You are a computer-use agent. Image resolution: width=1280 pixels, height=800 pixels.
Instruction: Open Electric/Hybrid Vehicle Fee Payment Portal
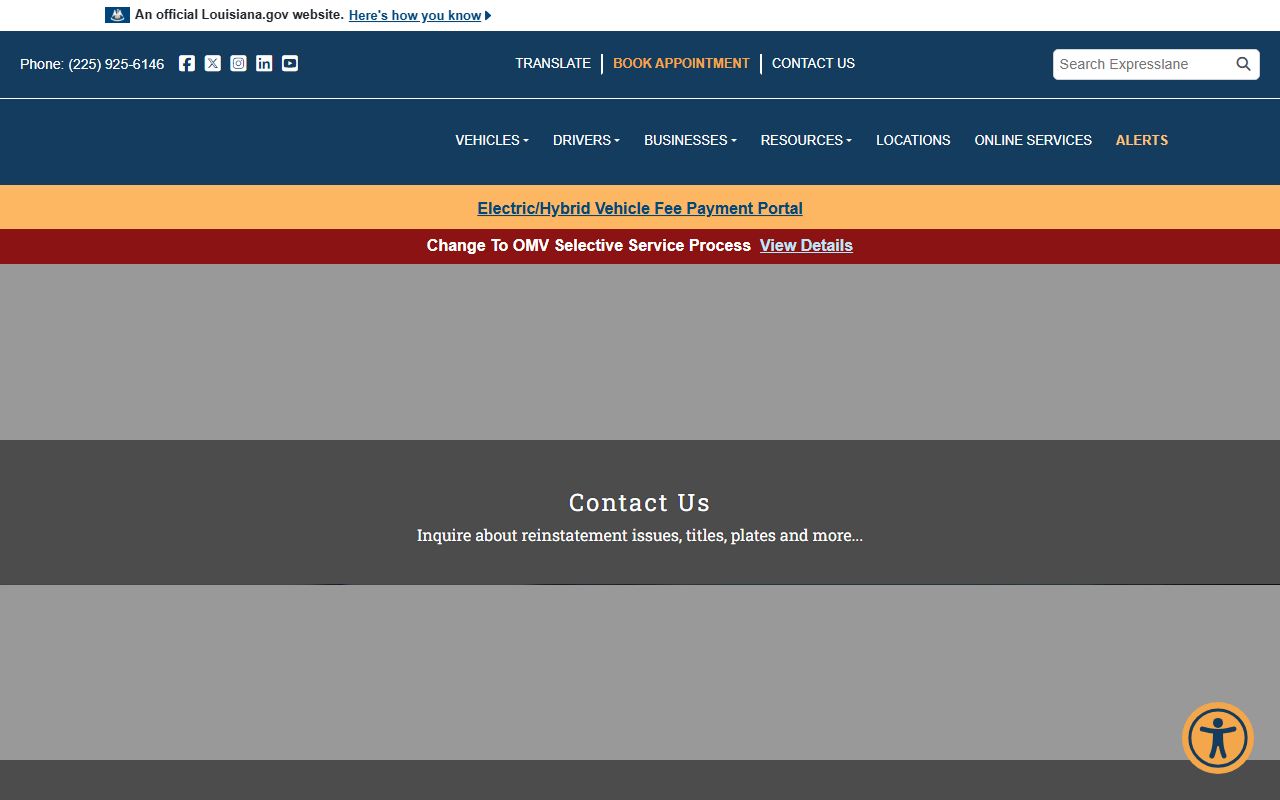pyautogui.click(x=640, y=208)
